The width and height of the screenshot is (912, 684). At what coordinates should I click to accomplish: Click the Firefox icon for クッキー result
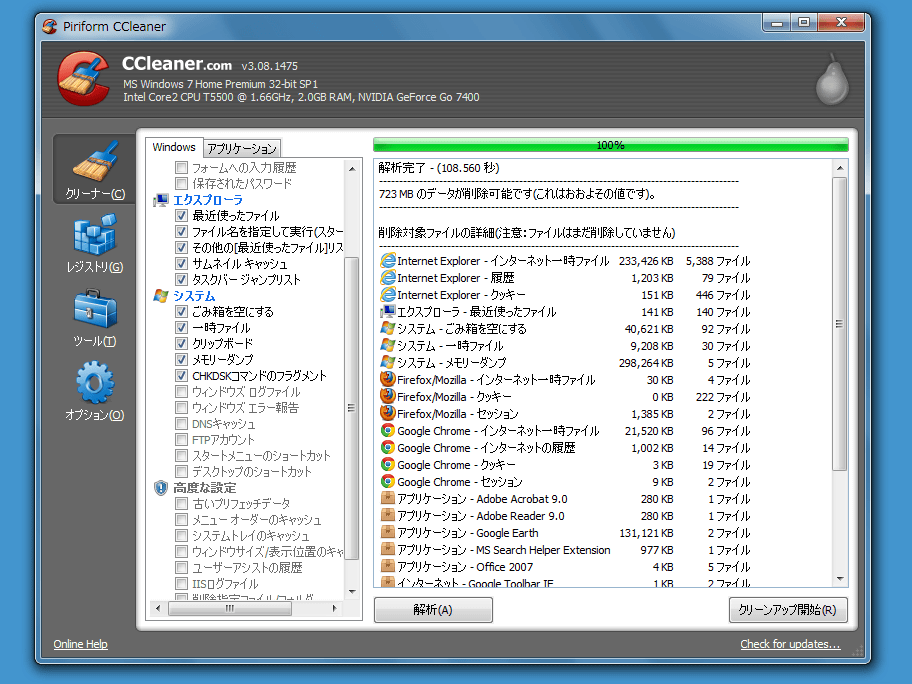click(387, 396)
